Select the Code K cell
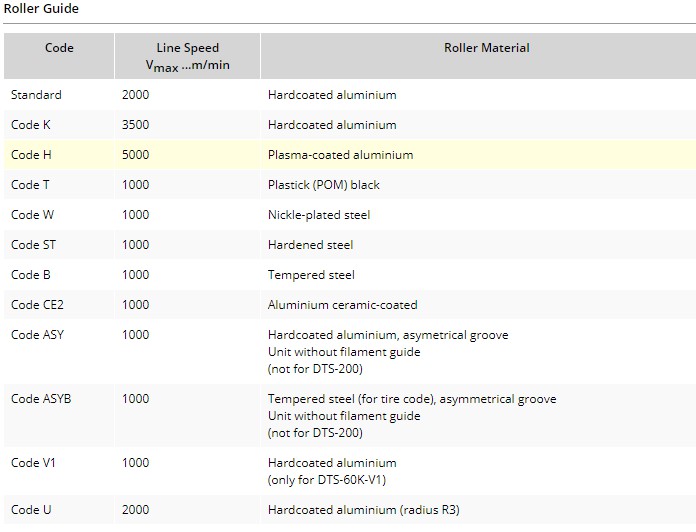The image size is (696, 532). pos(31,125)
